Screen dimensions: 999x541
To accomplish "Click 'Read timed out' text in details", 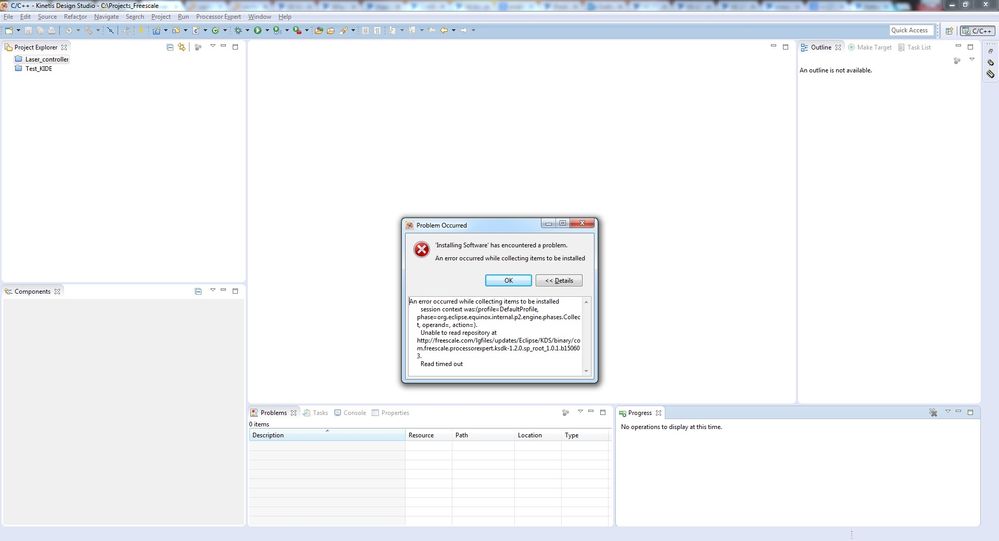I will pos(442,364).
